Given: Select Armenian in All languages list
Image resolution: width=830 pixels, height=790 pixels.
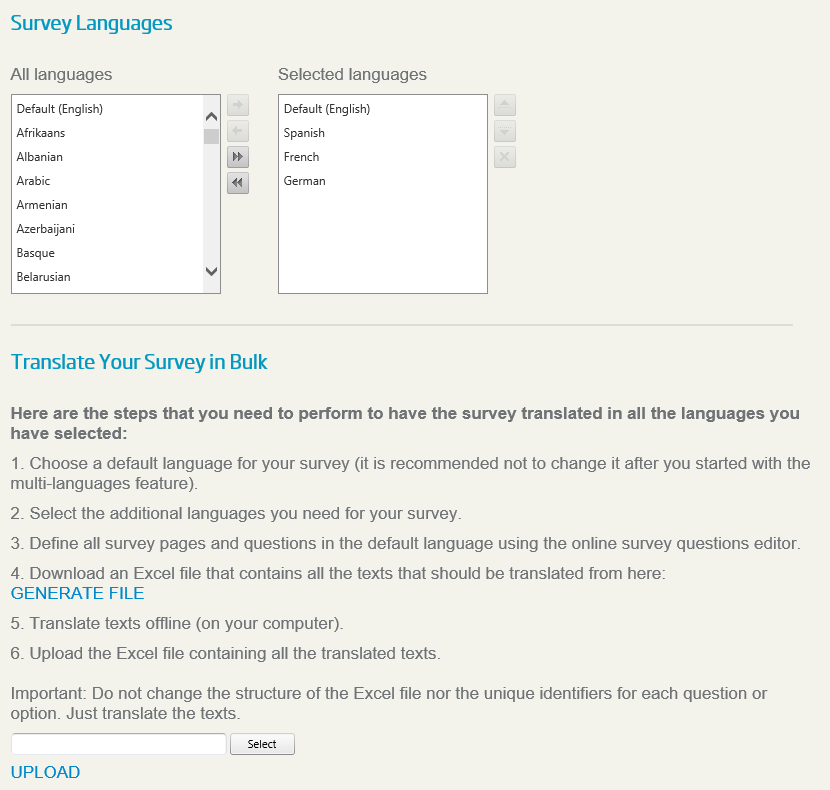Looking at the screenshot, I should tap(107, 205).
